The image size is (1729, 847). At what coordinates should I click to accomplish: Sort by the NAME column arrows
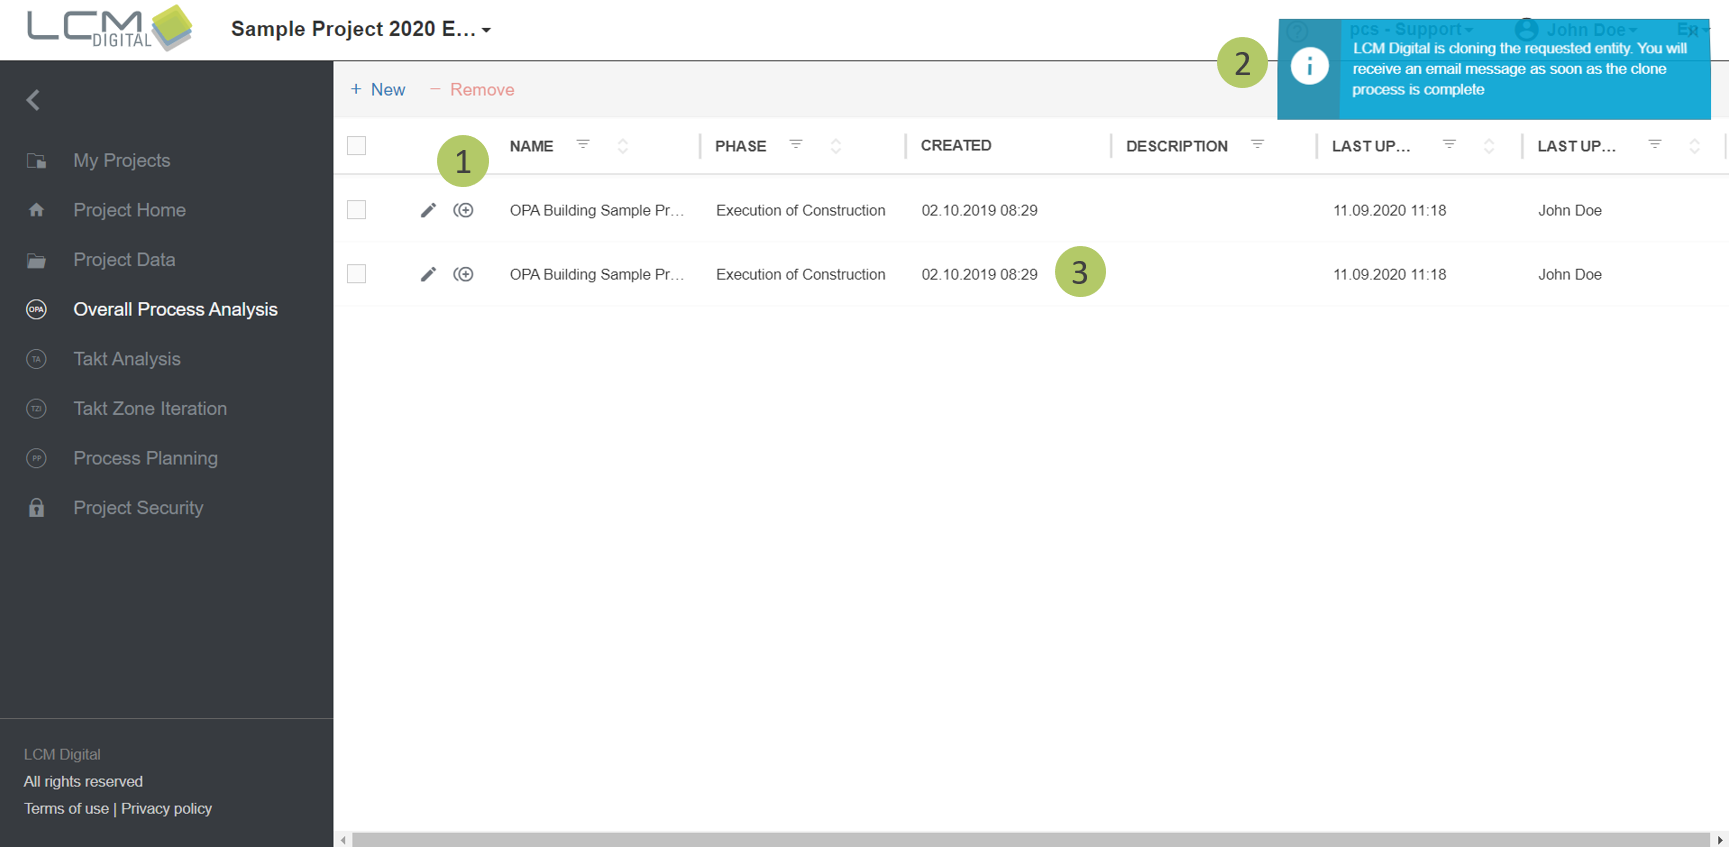[623, 146]
